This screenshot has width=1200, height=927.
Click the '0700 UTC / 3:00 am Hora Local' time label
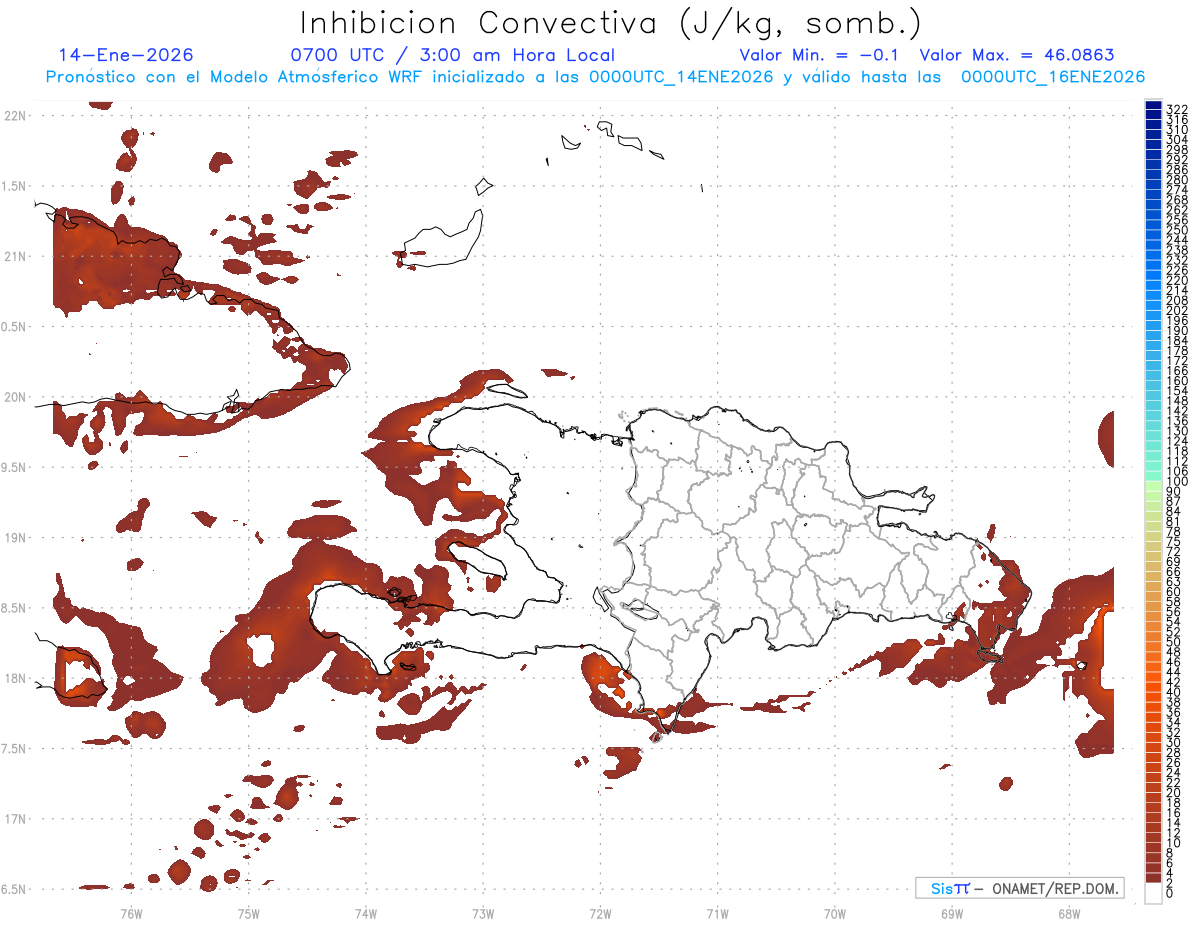click(x=452, y=55)
